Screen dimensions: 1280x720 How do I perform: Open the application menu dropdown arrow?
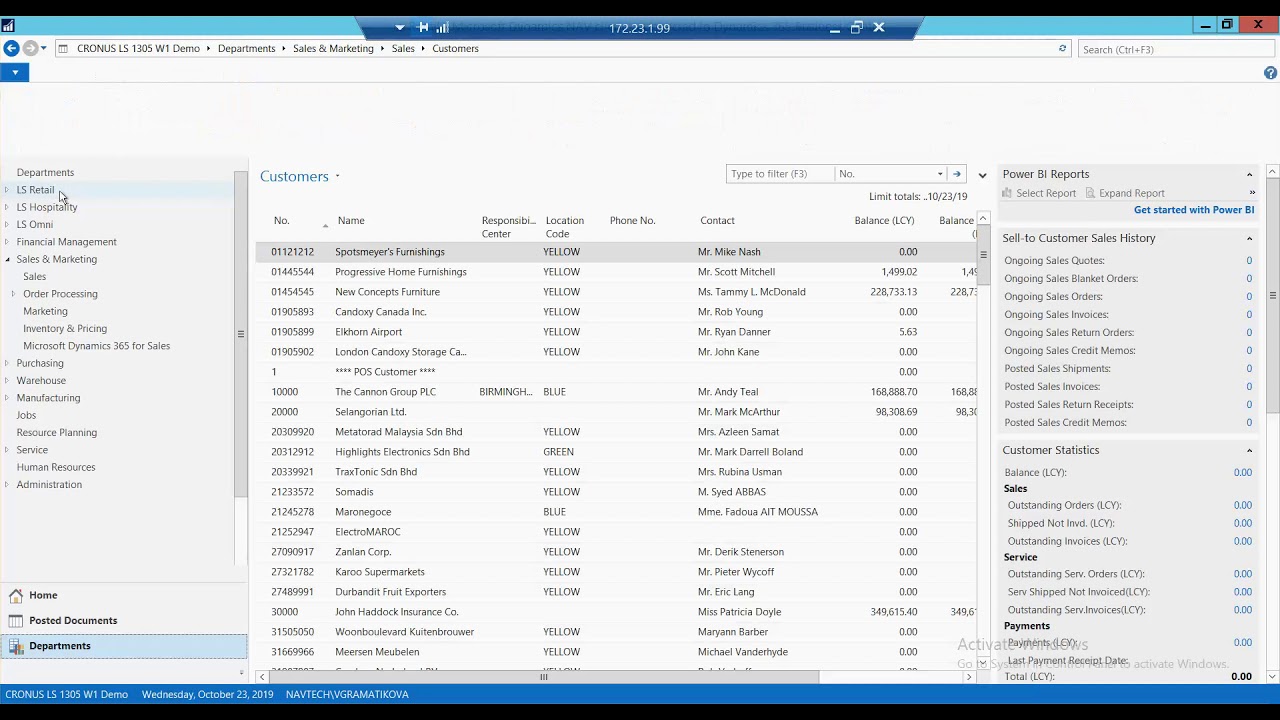point(15,73)
